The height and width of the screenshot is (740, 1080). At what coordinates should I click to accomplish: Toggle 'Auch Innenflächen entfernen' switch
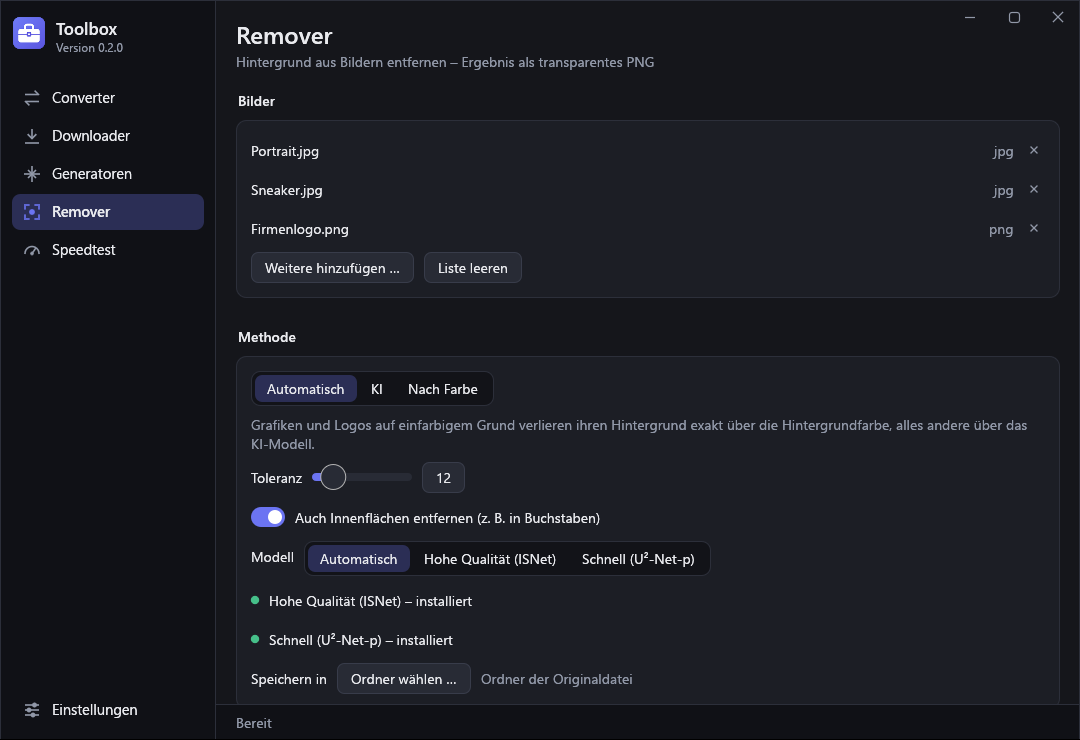[x=268, y=517]
